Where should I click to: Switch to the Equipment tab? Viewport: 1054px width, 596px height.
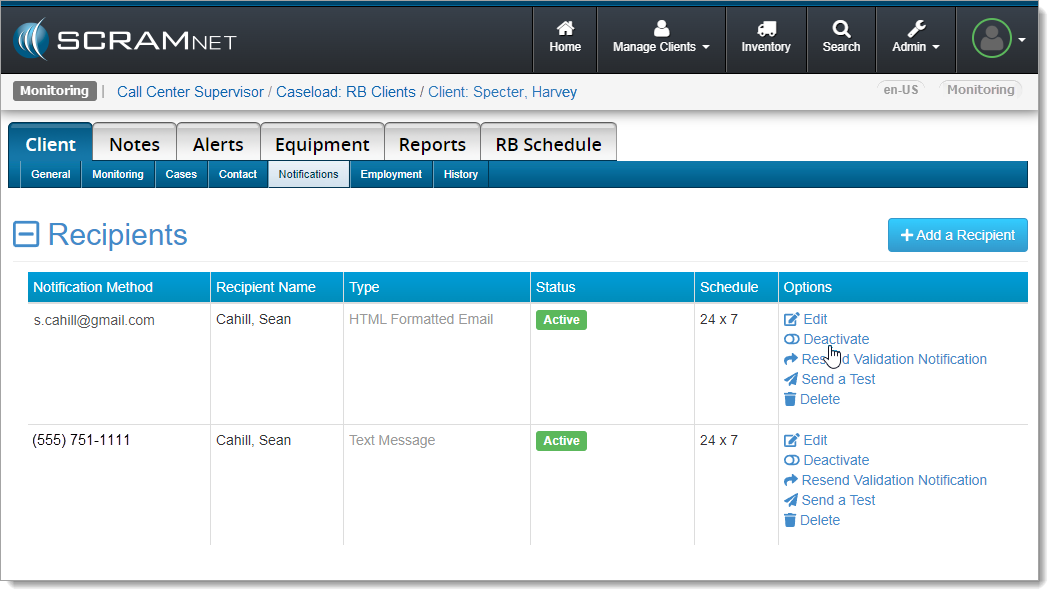322,144
